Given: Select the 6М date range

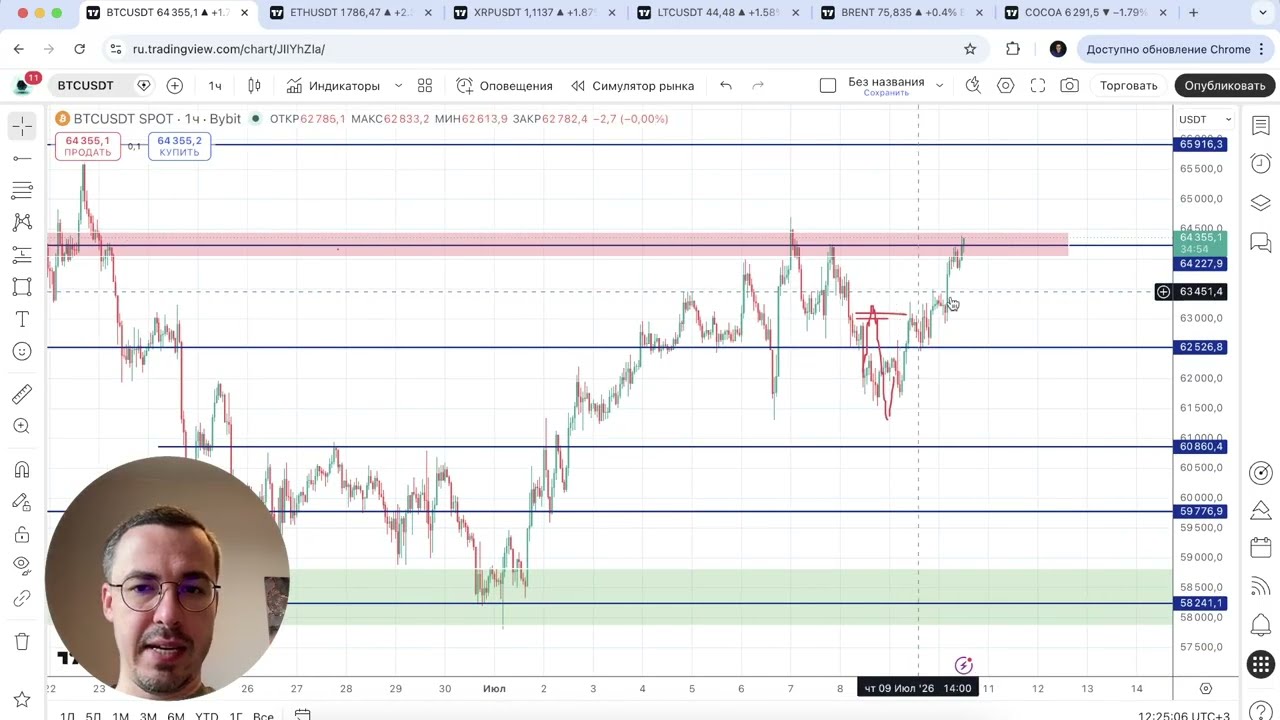Looking at the screenshot, I should (176, 716).
